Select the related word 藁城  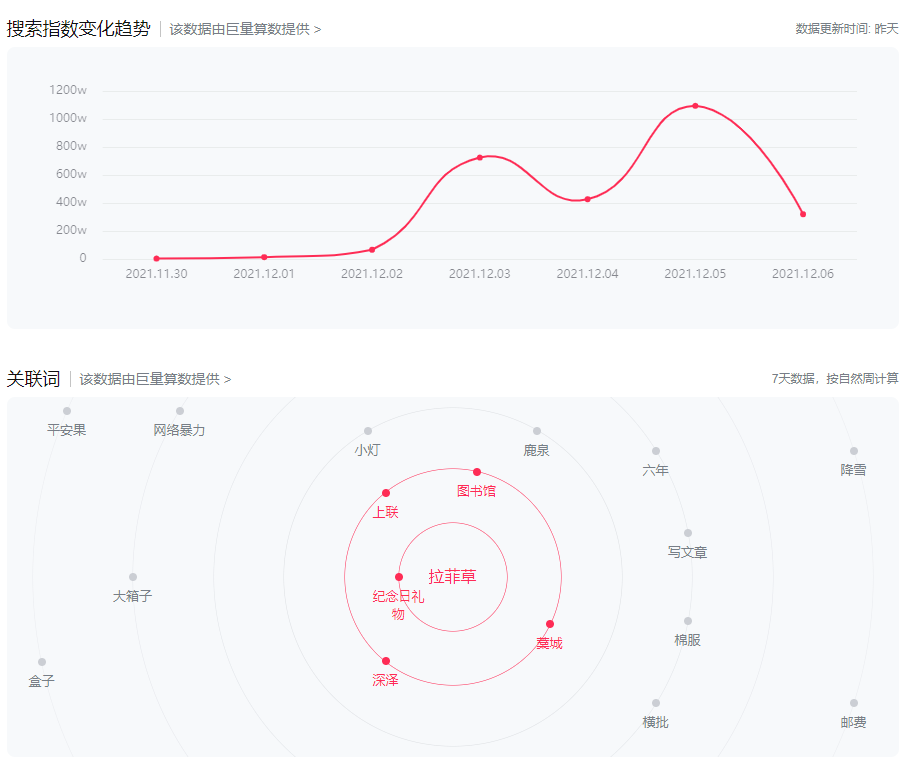tap(549, 643)
